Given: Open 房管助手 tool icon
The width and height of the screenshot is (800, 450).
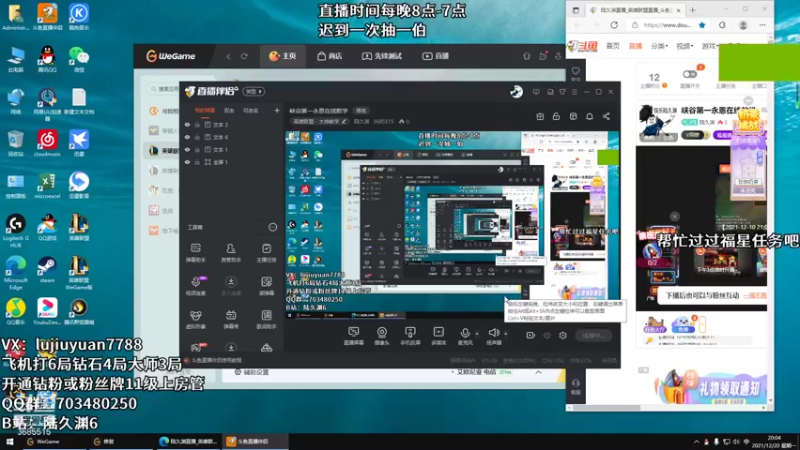Looking at the screenshot, I should coord(231,253).
